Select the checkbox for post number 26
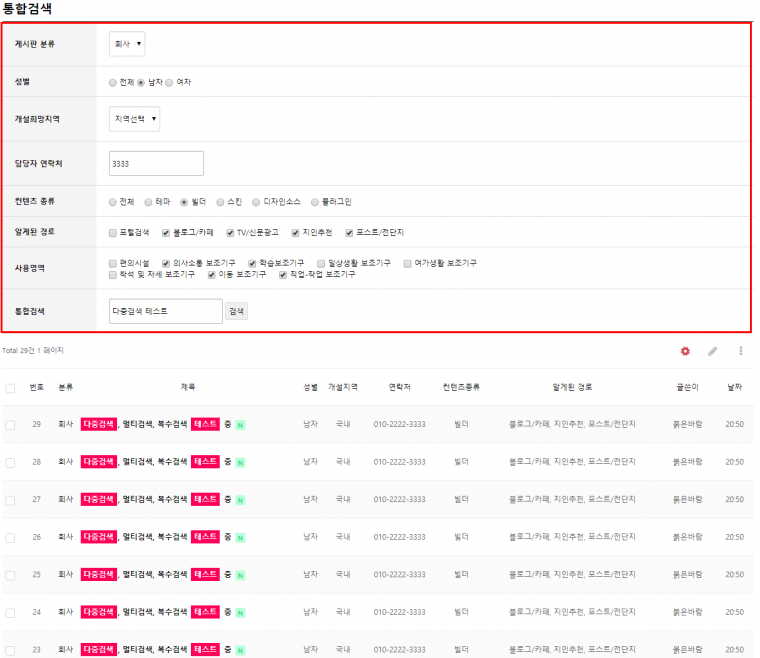Image resolution: width=760 pixels, height=658 pixels. [x=10, y=537]
